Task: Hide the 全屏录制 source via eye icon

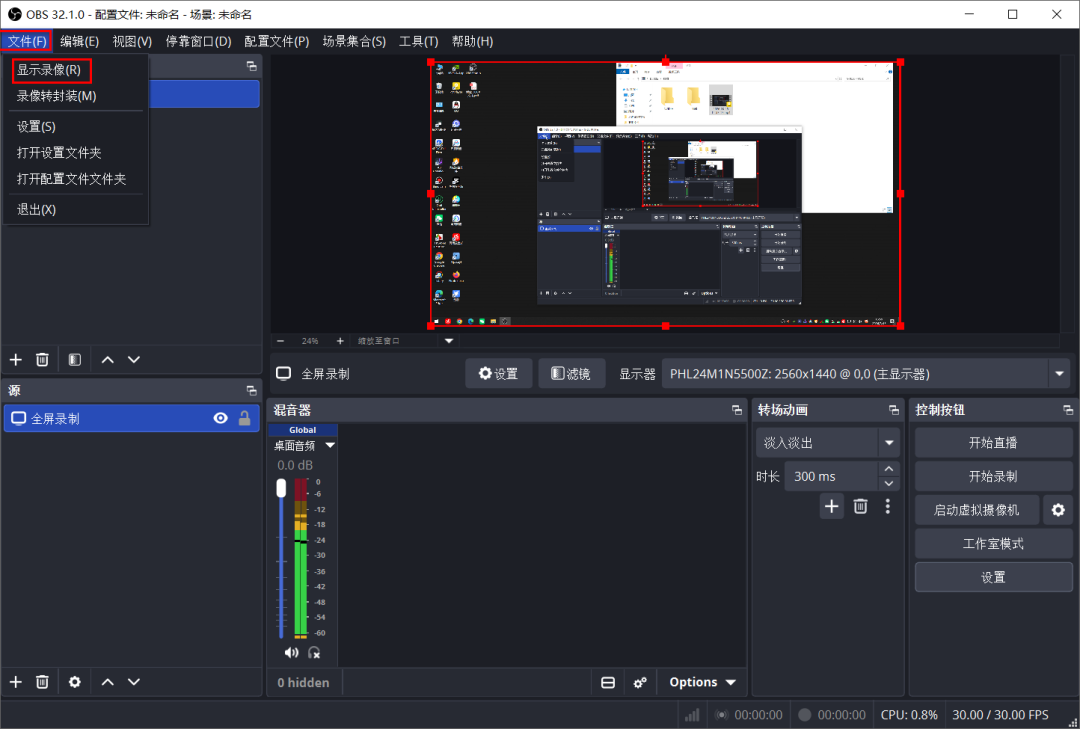Action: [221, 419]
